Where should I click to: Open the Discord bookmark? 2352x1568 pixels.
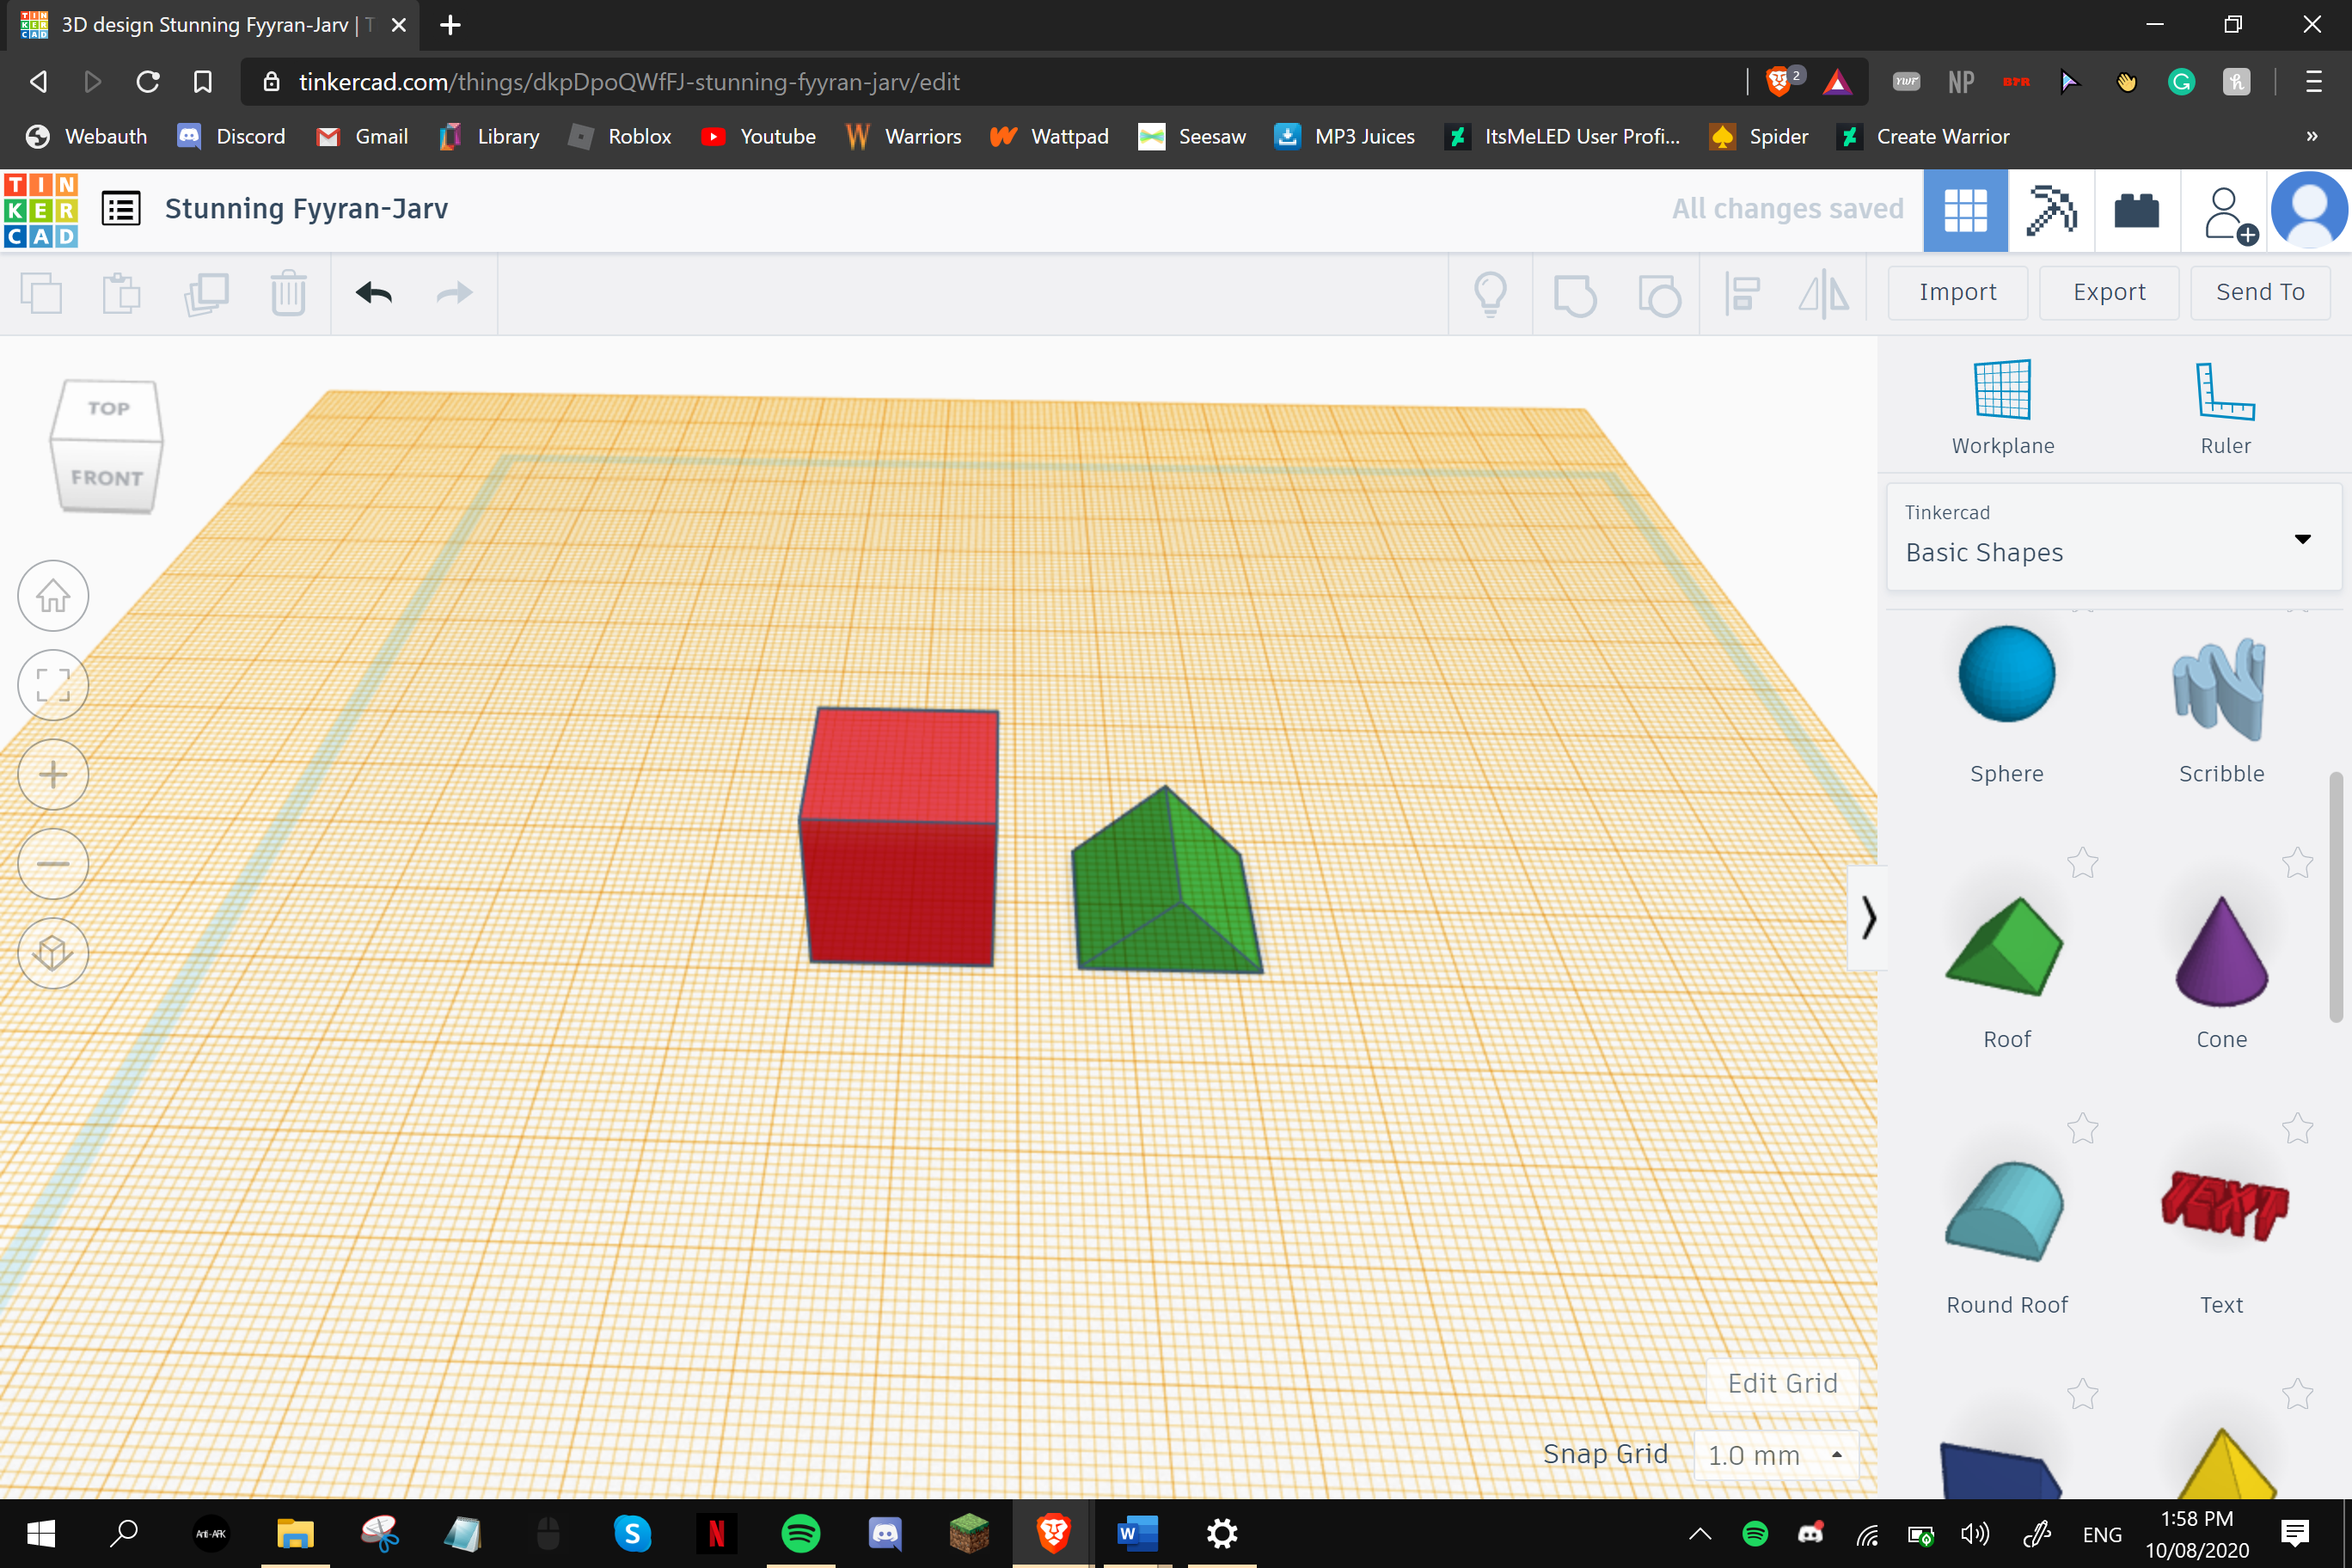click(x=231, y=136)
